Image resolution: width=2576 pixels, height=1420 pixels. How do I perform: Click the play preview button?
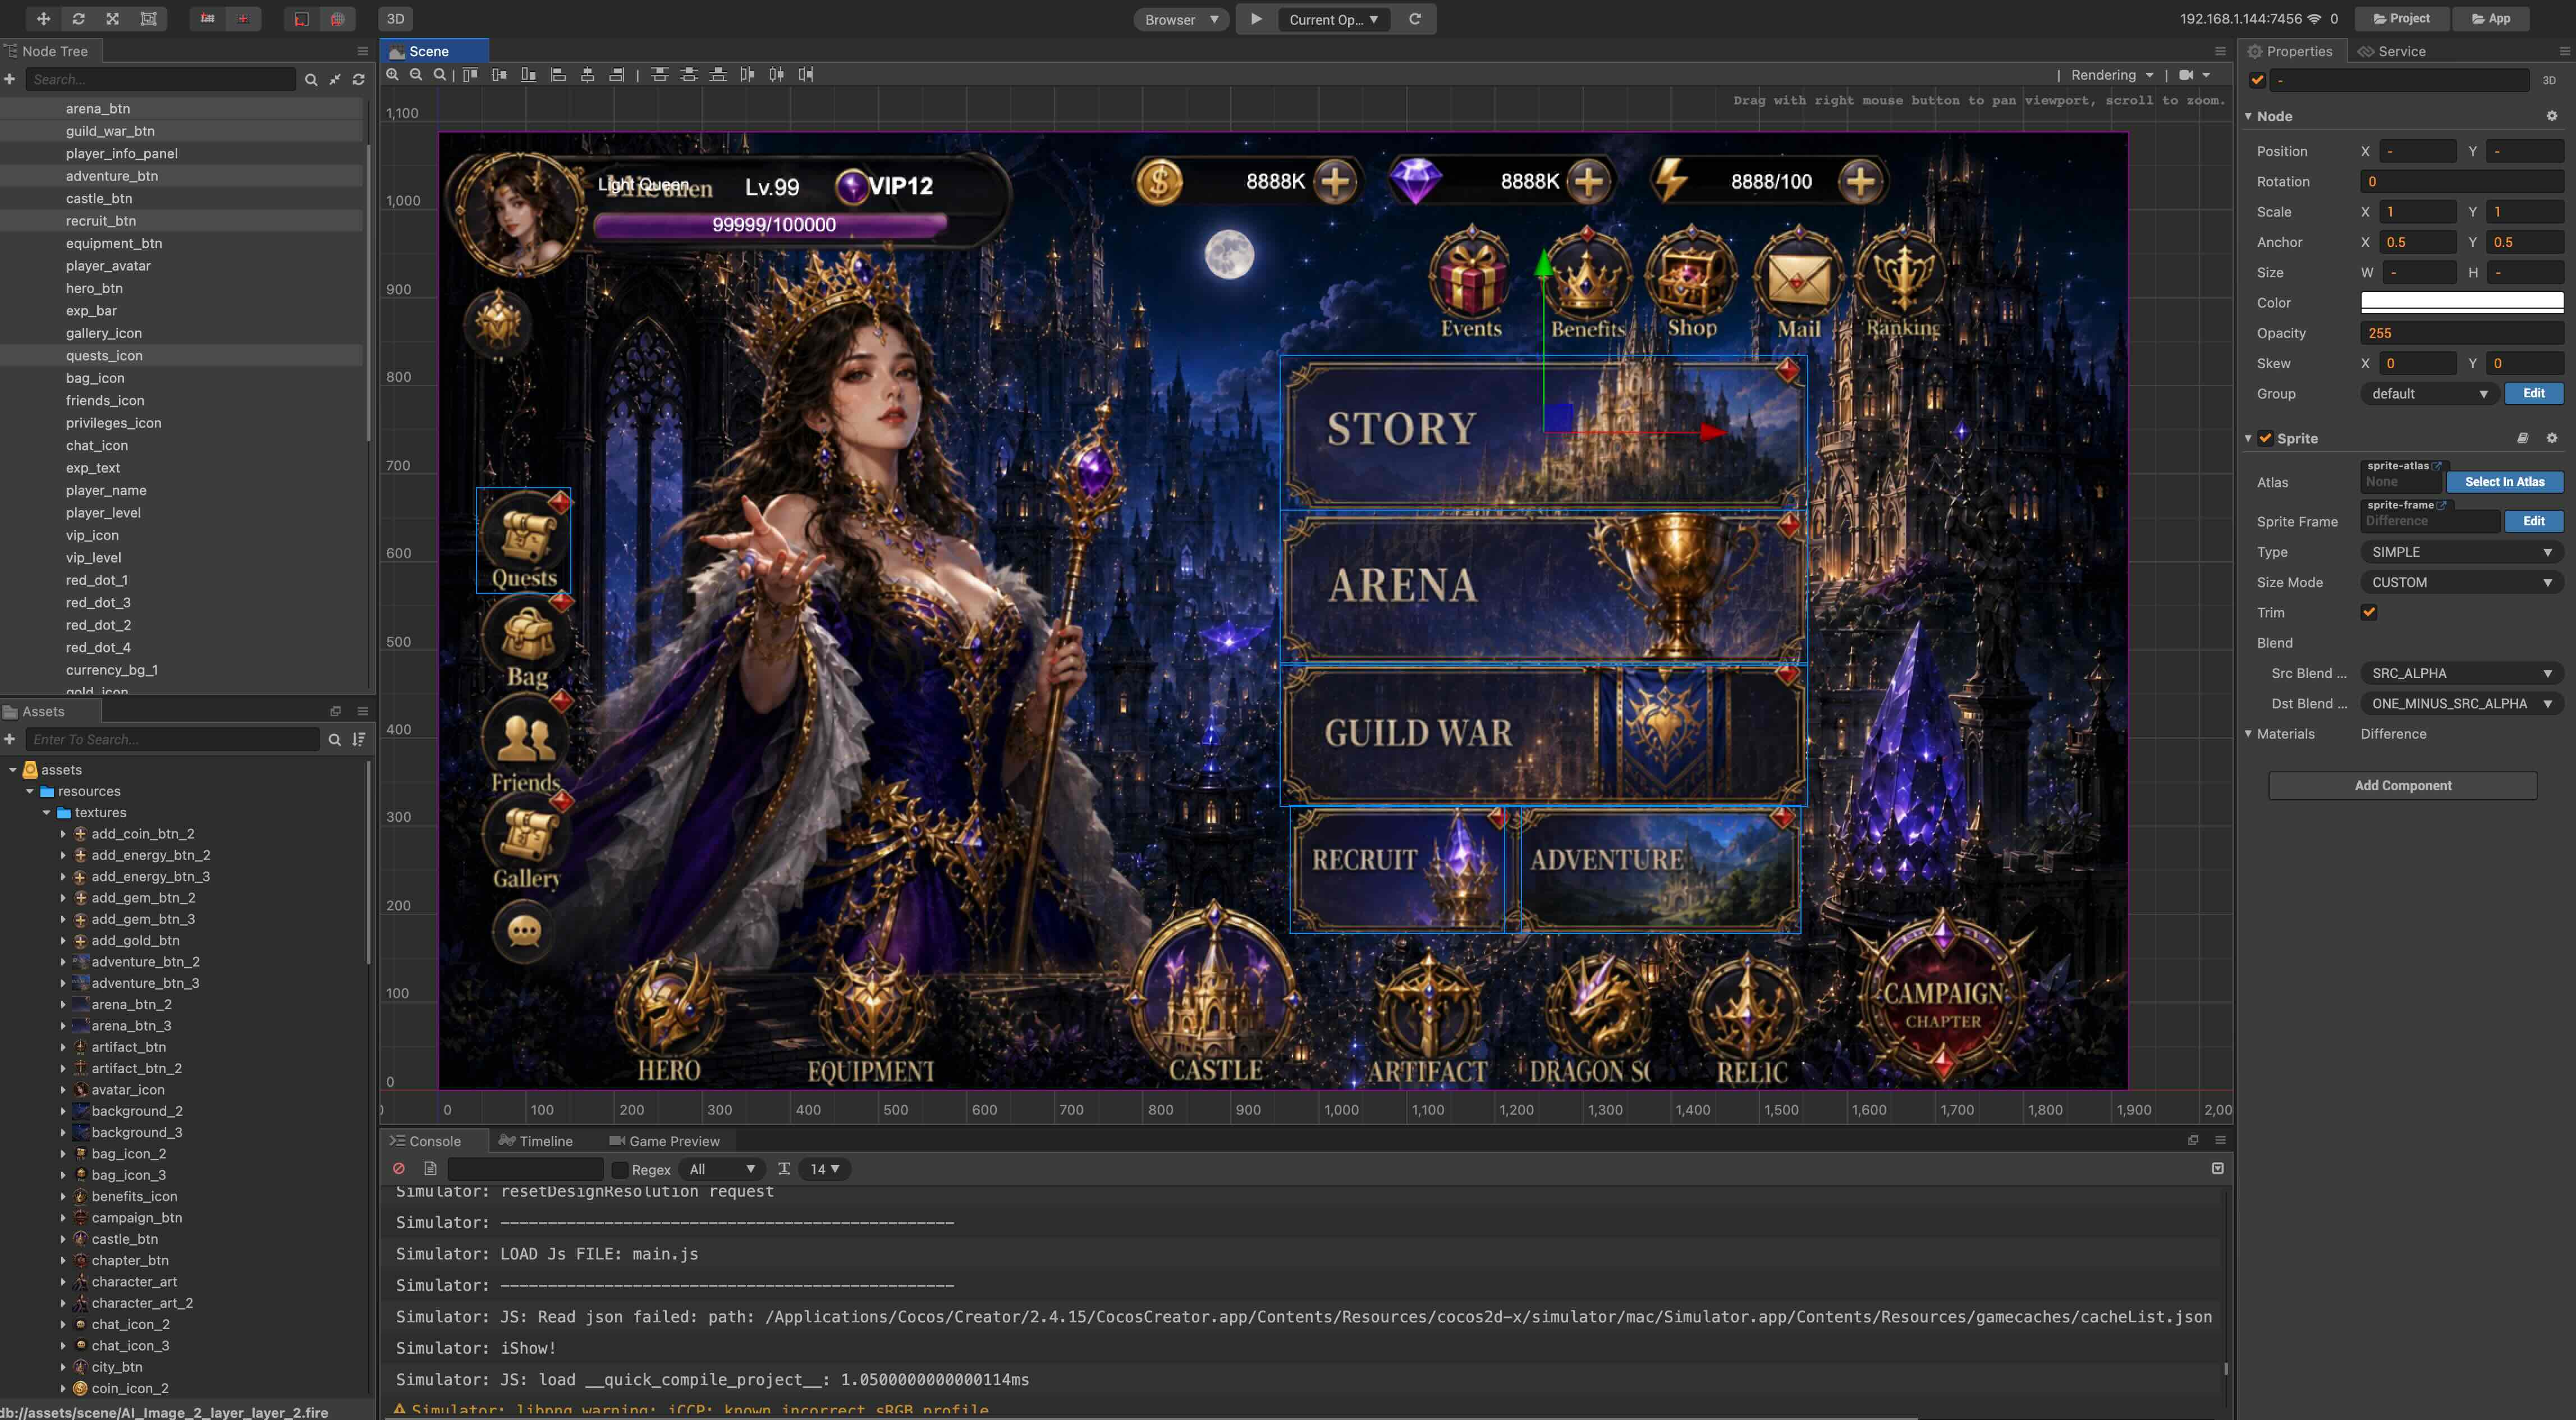[1256, 19]
